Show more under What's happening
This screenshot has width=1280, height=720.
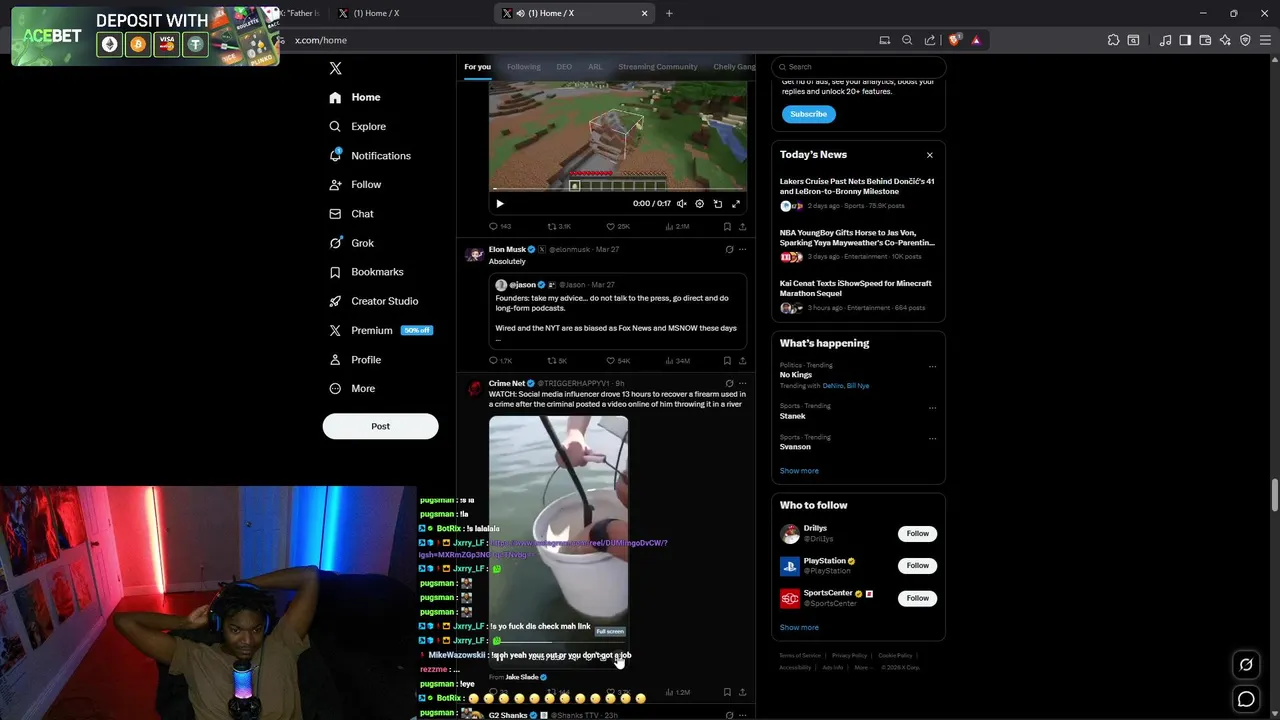point(799,471)
